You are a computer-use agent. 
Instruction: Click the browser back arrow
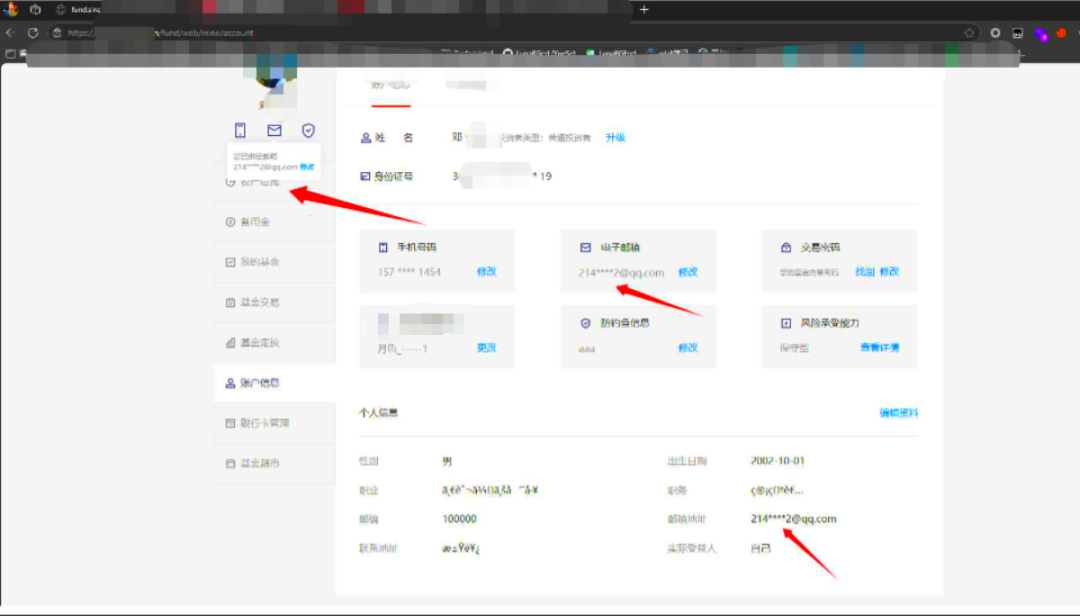coord(11,32)
